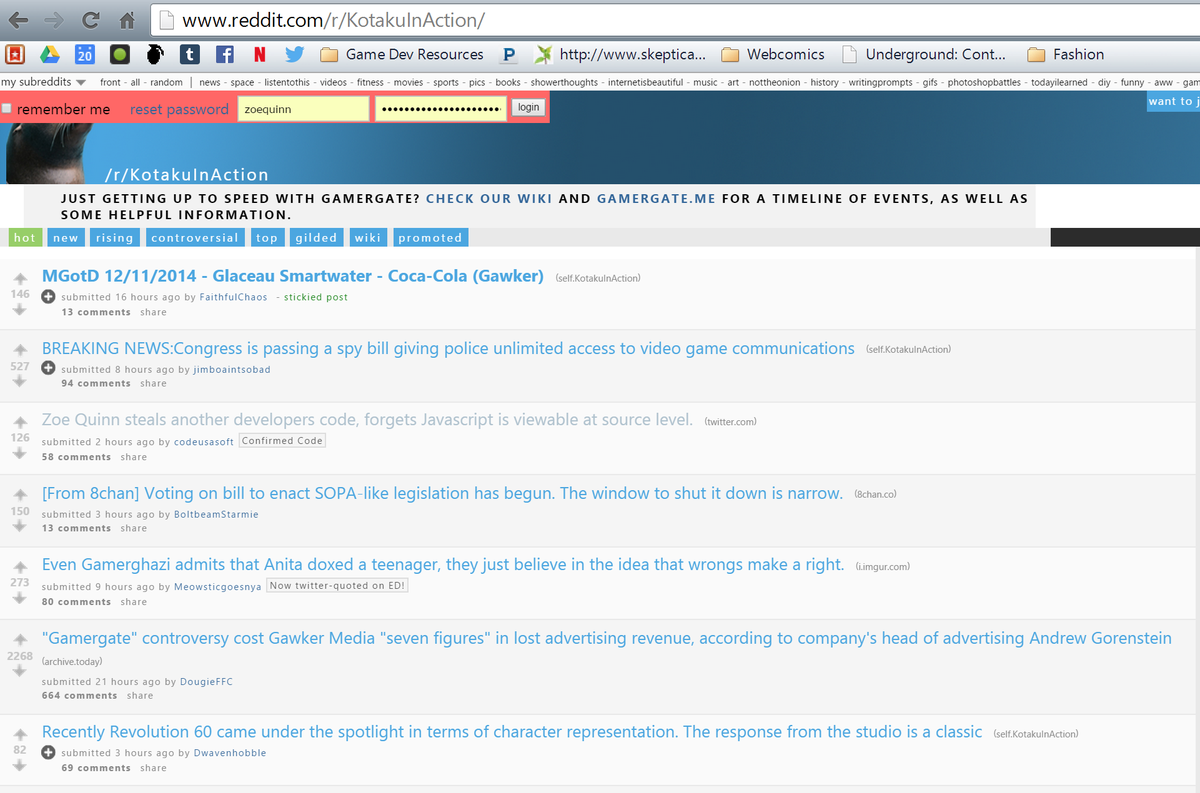
Task: Open the 94 comments link
Action: coord(96,384)
